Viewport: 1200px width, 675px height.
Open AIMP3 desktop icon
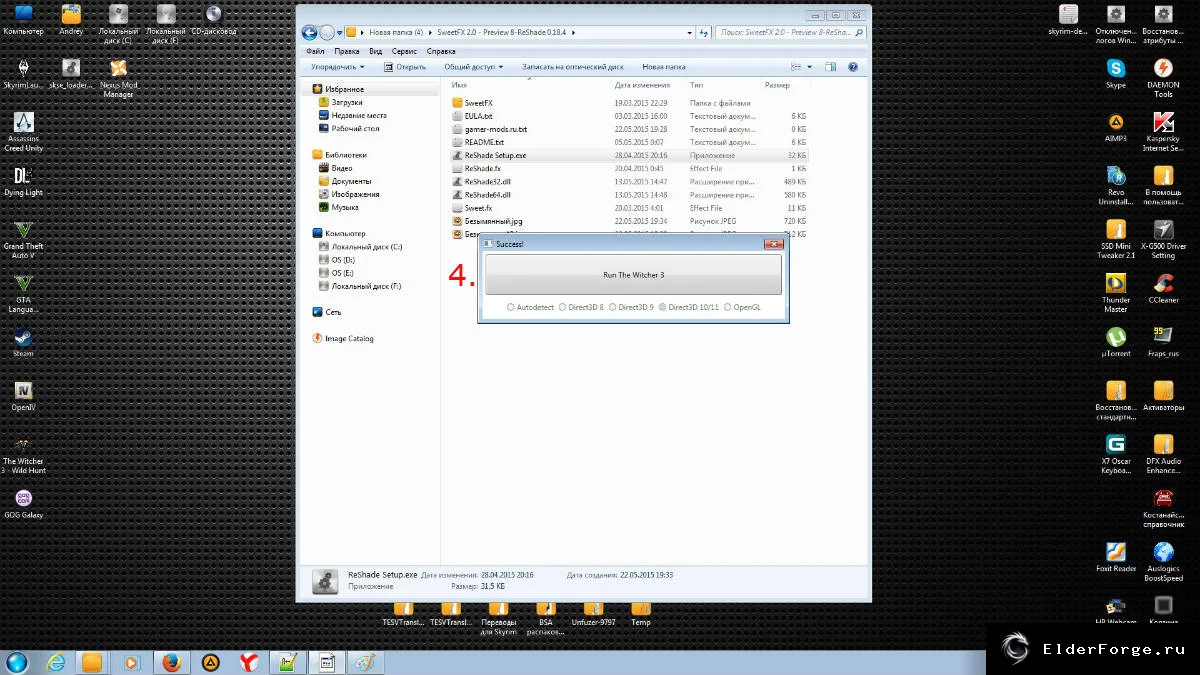[x=1116, y=127]
